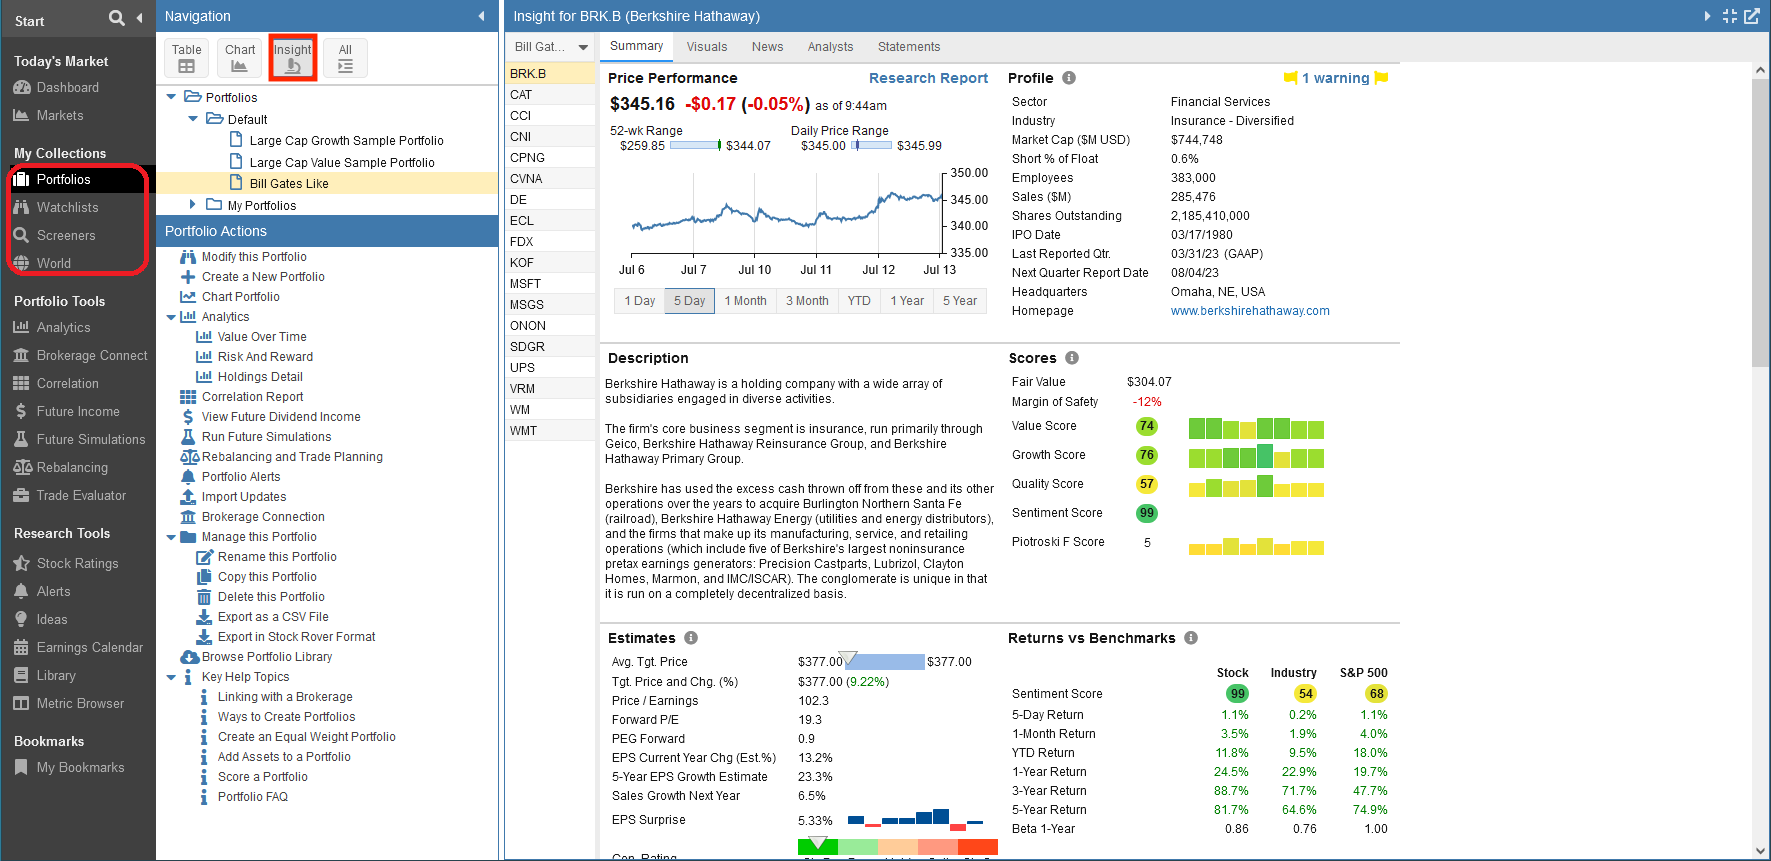The image size is (1771, 861).
Task: Click Create a New Portfolio action
Action: pos(263,277)
